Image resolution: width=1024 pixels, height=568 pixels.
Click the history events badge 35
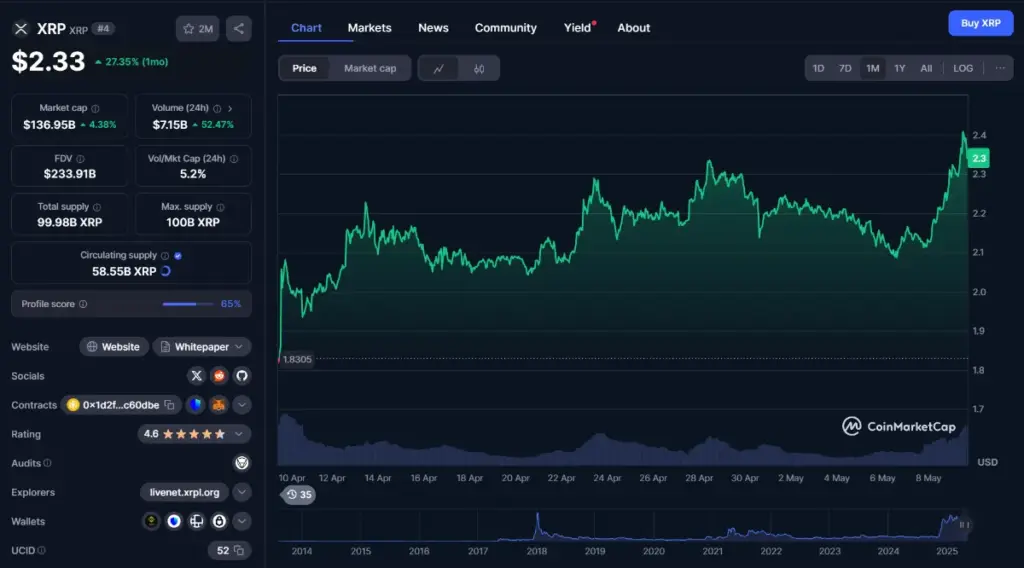point(298,495)
